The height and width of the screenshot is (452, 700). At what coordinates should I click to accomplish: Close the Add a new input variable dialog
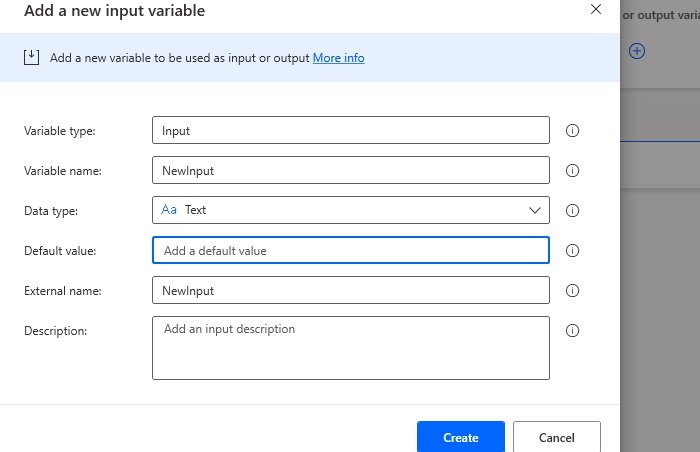pos(596,9)
